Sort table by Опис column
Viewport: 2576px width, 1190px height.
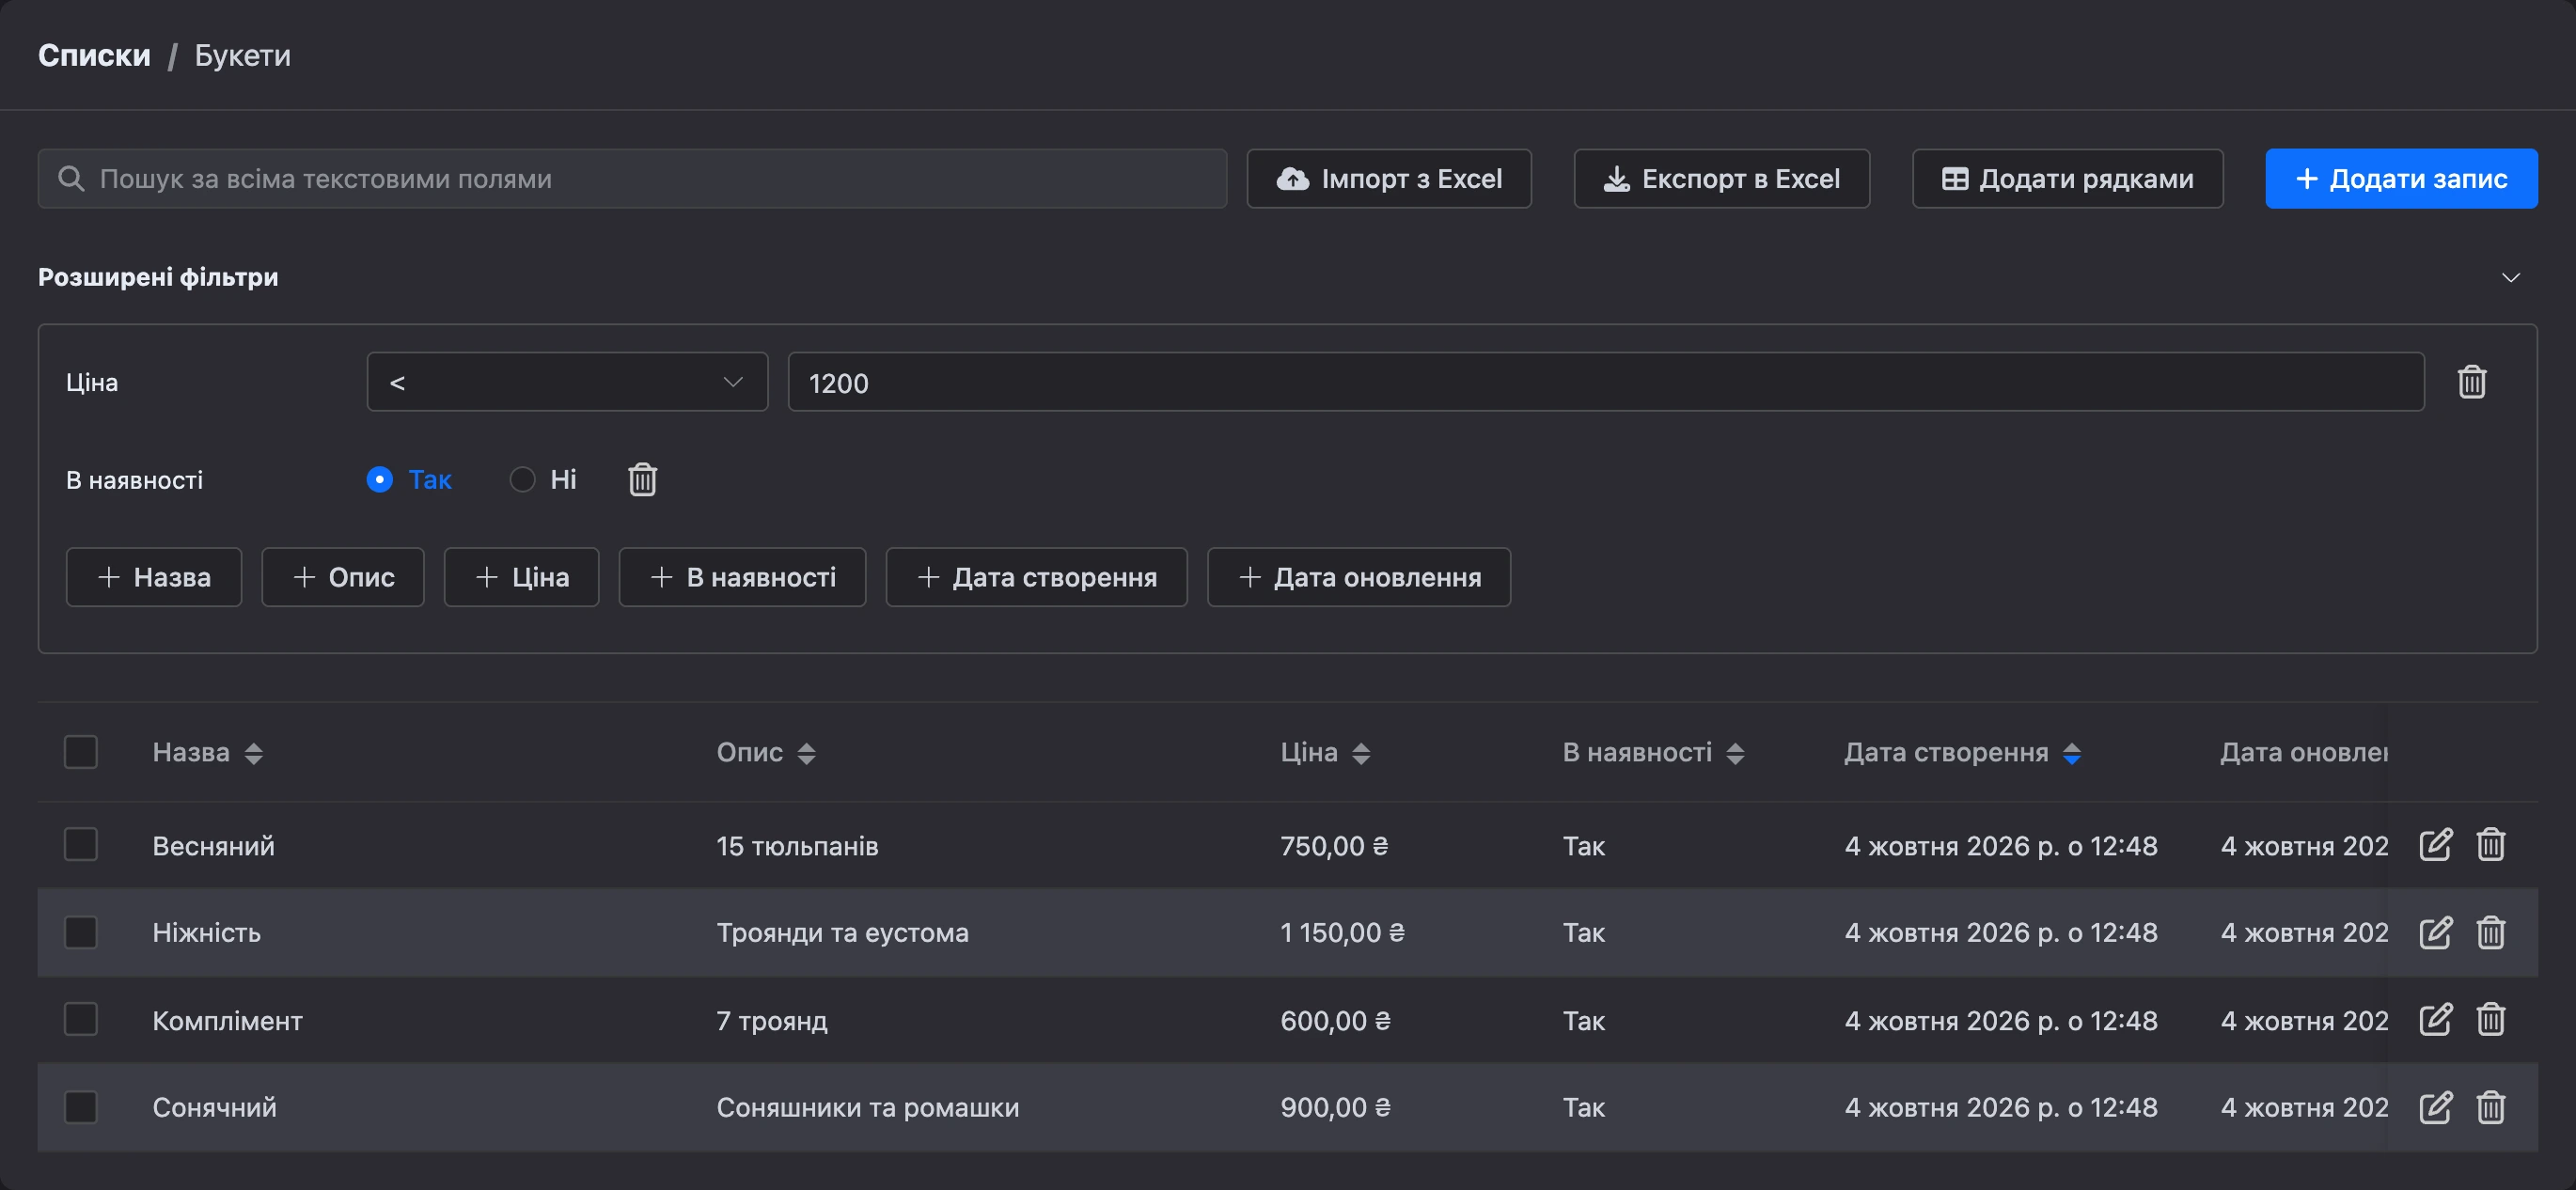(806, 753)
